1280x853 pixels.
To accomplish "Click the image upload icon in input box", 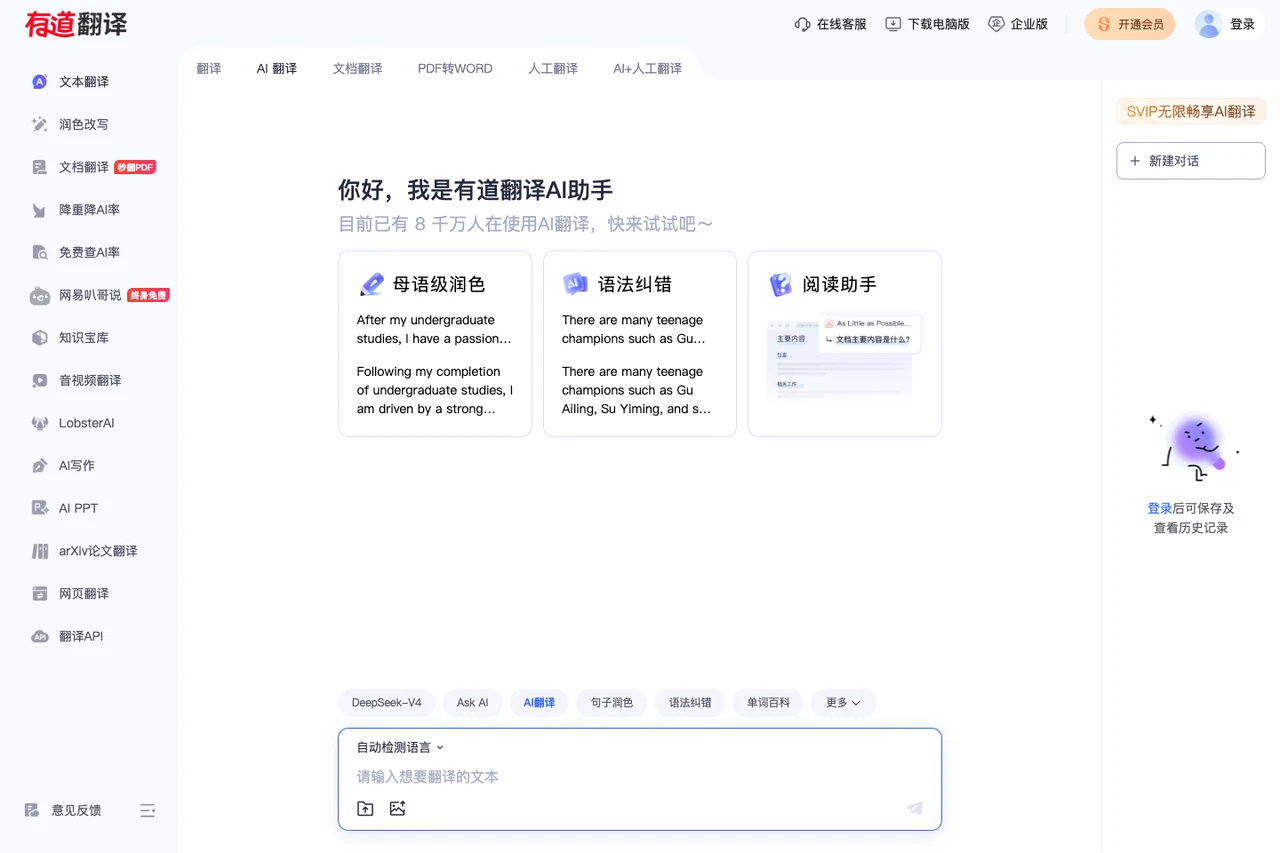I will [x=397, y=808].
